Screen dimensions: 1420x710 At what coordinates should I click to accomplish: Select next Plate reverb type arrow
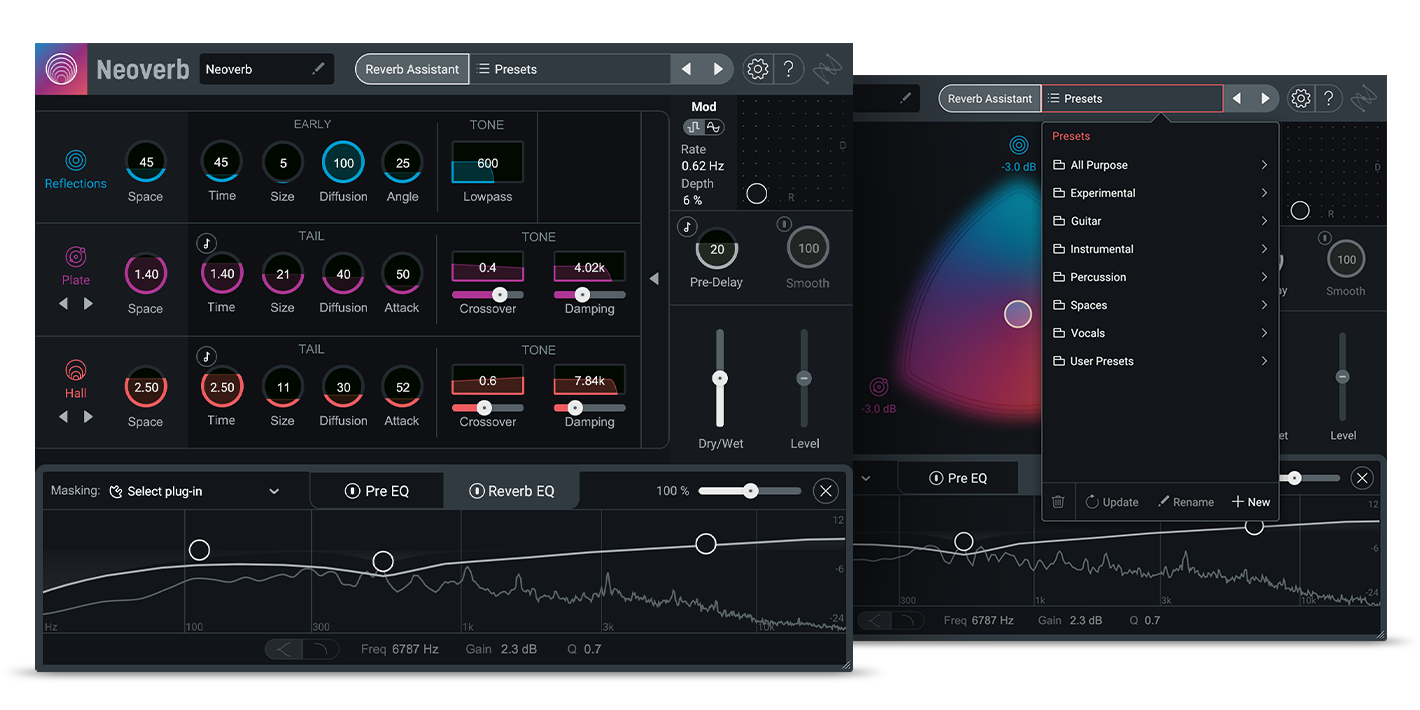pos(88,303)
